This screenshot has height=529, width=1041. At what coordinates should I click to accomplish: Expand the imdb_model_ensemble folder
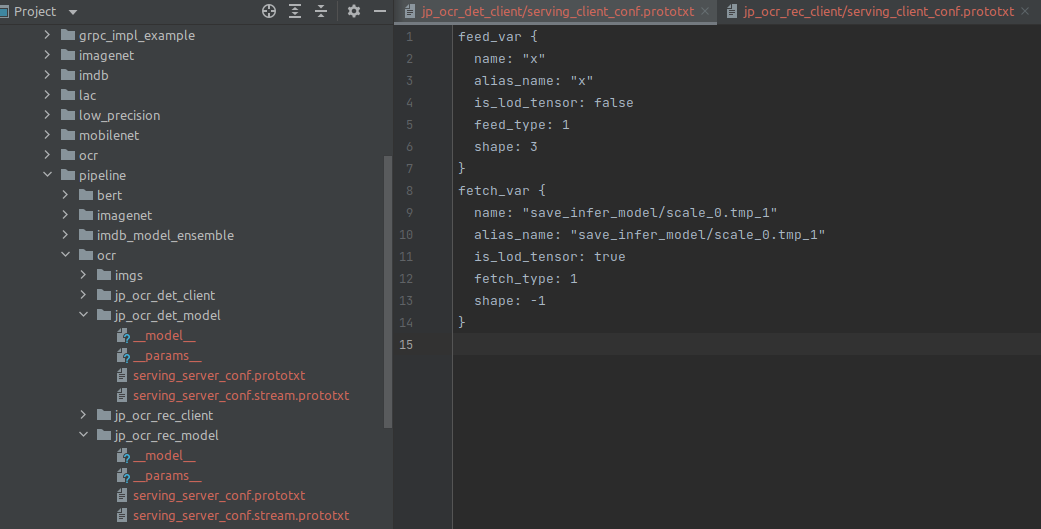click(65, 235)
